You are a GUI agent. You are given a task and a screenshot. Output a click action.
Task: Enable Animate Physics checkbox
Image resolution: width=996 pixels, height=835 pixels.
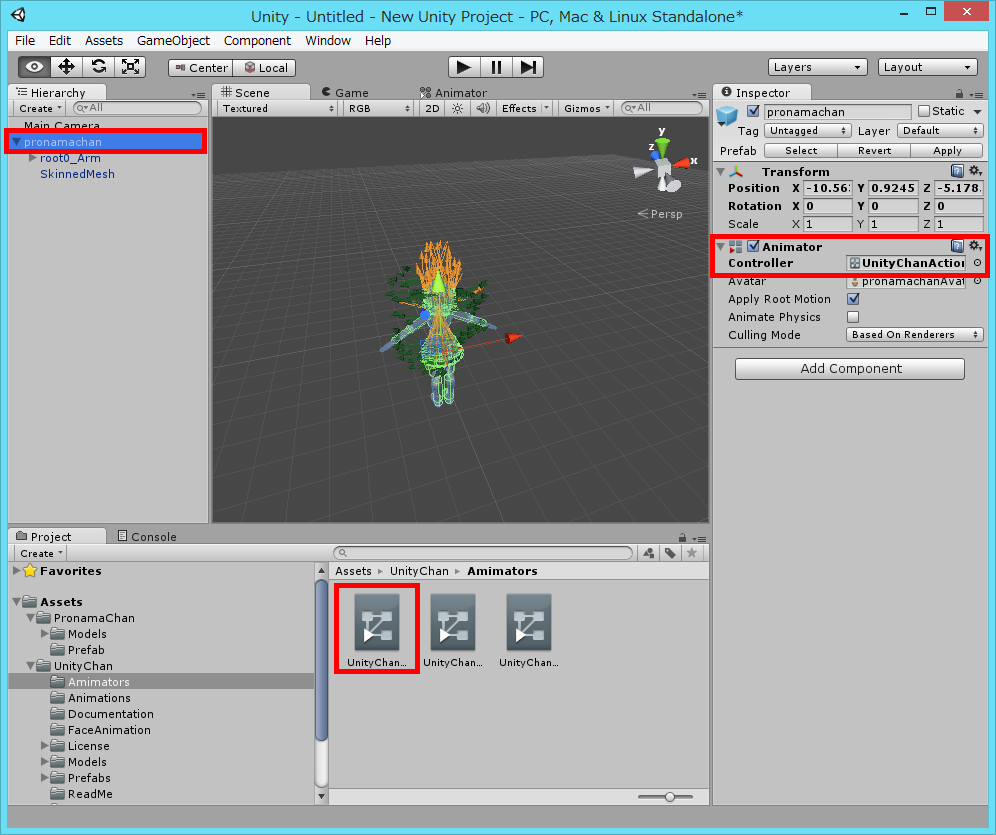click(x=854, y=317)
